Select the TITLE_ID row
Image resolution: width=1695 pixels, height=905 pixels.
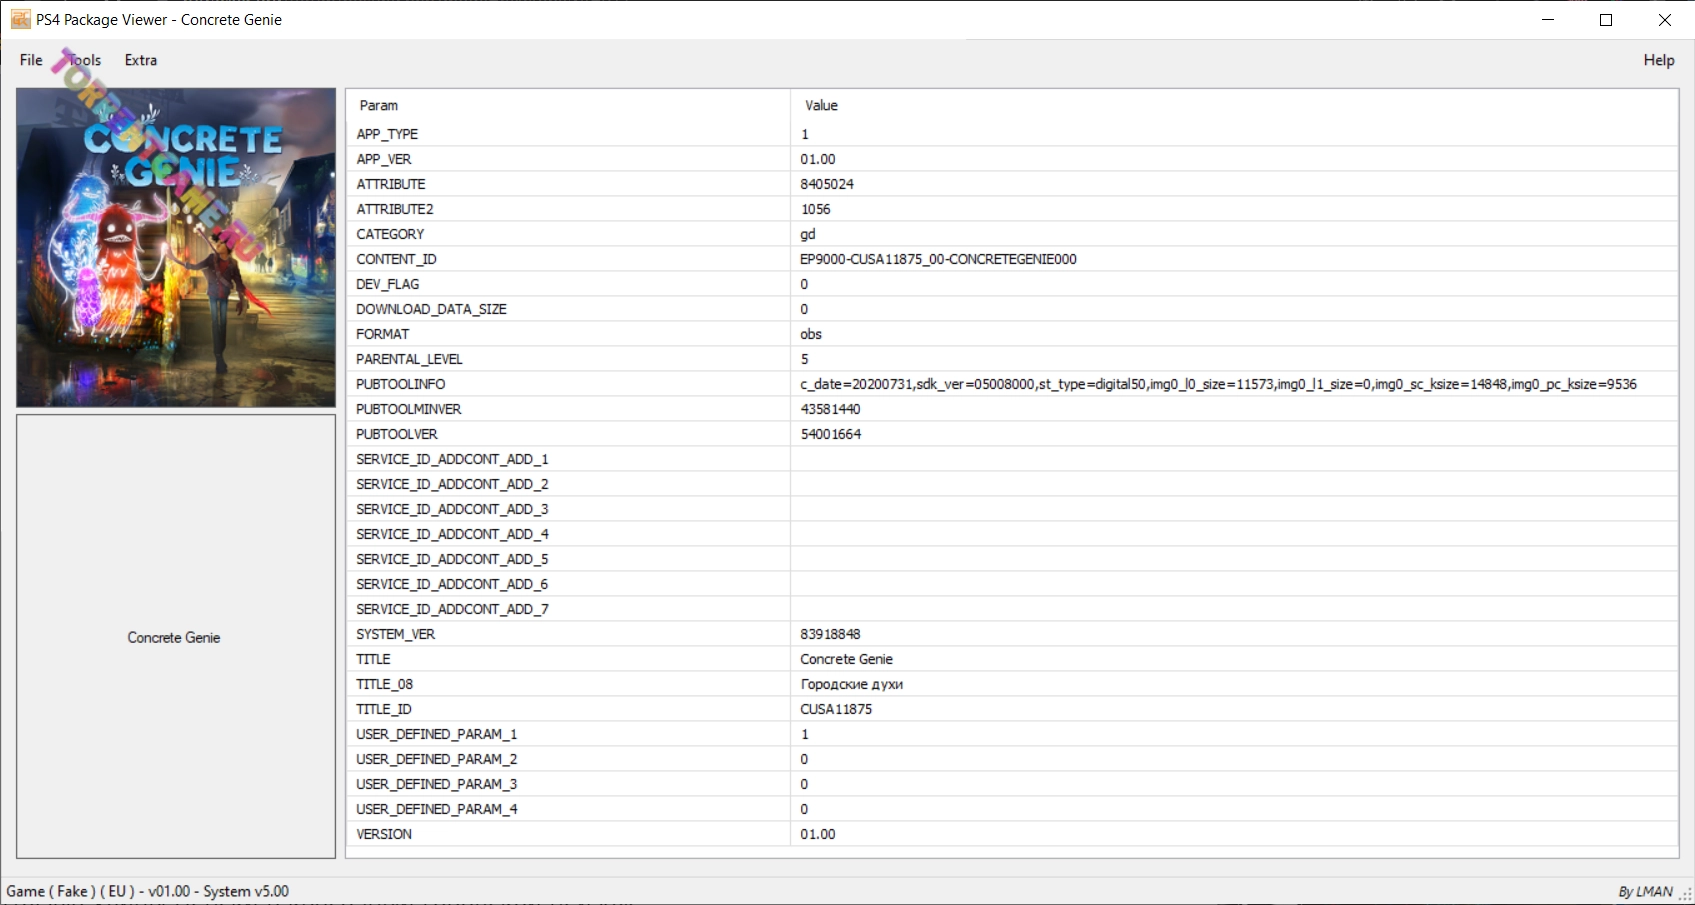[384, 709]
